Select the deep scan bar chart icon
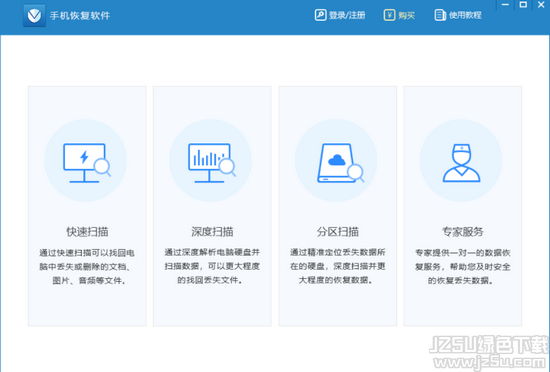 (212, 163)
